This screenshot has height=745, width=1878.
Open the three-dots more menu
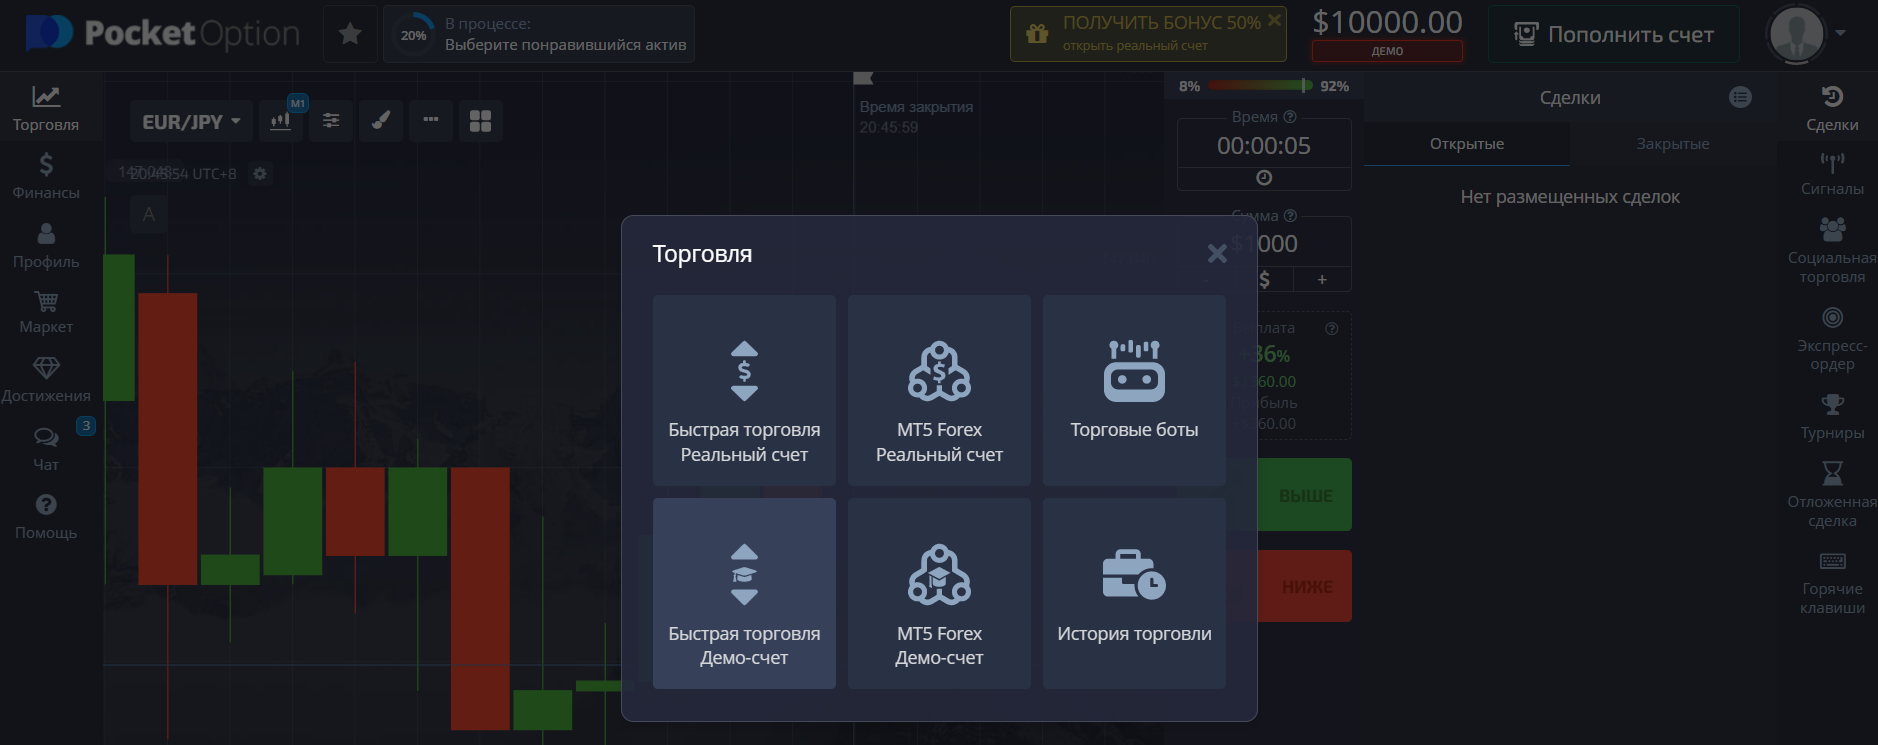coord(431,121)
